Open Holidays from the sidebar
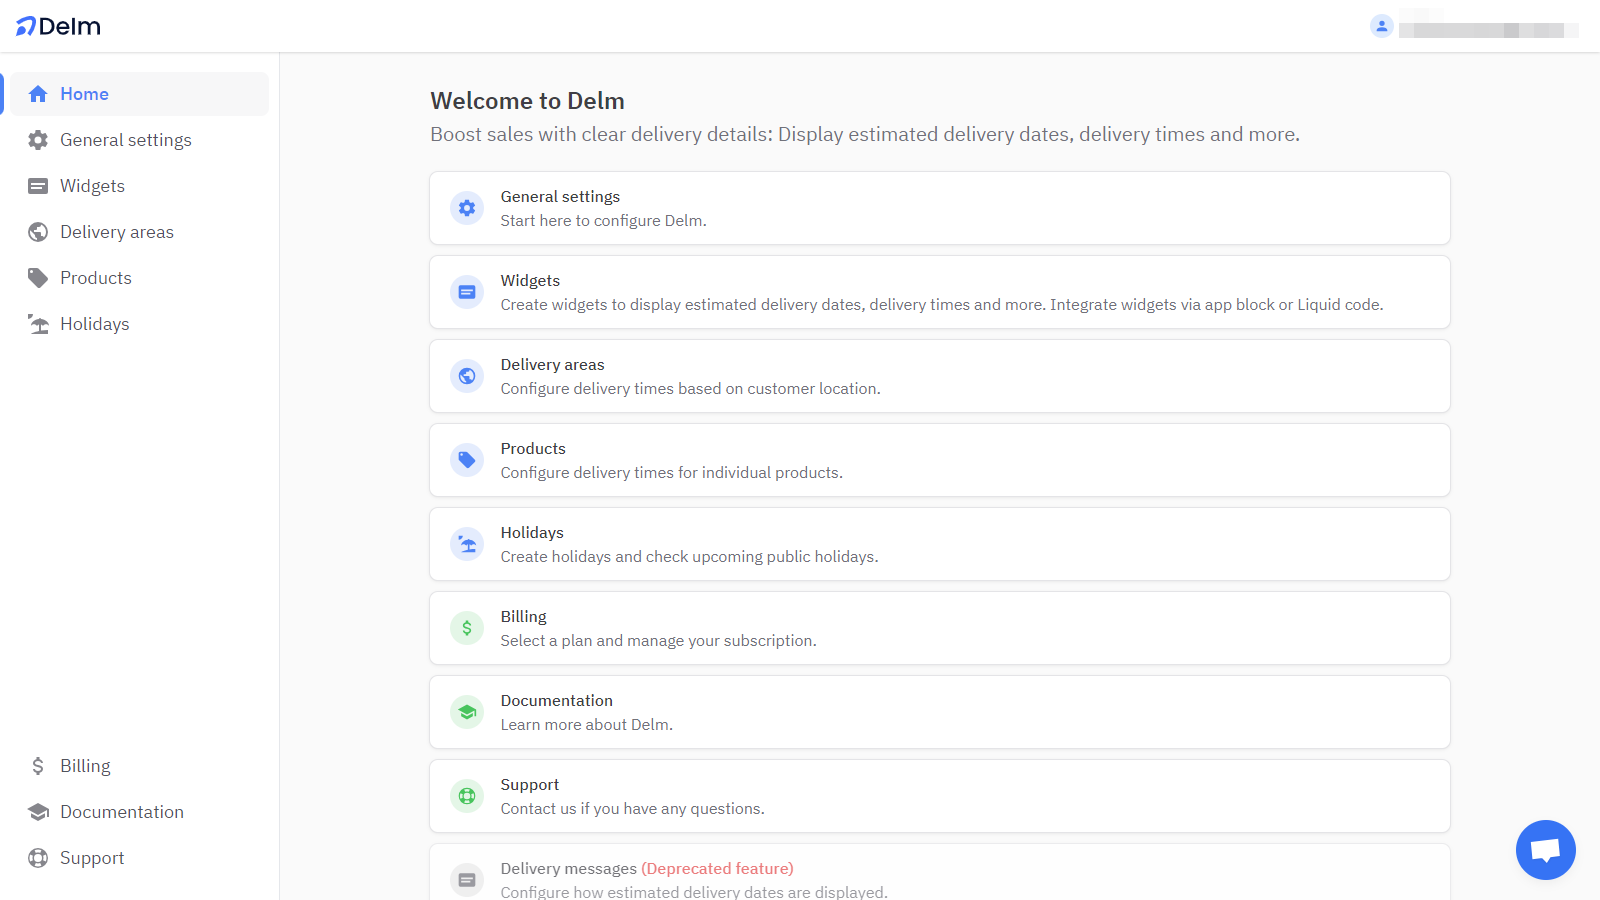The height and width of the screenshot is (900, 1600). pos(94,324)
